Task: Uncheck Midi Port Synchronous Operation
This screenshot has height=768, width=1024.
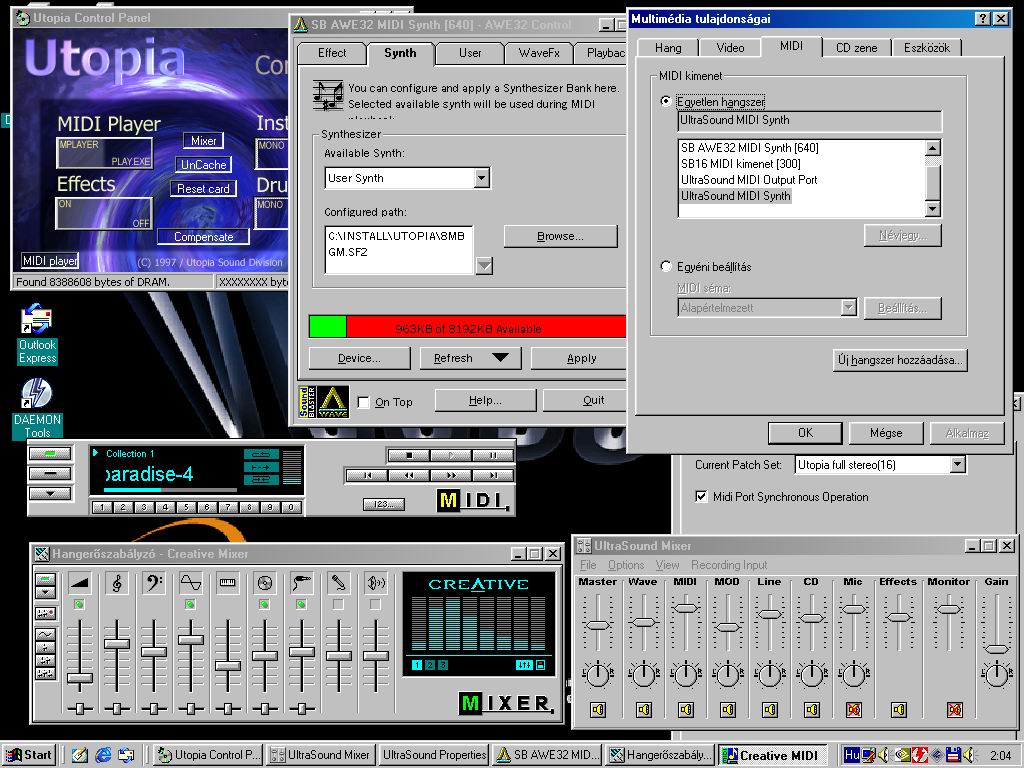Action: click(x=701, y=496)
